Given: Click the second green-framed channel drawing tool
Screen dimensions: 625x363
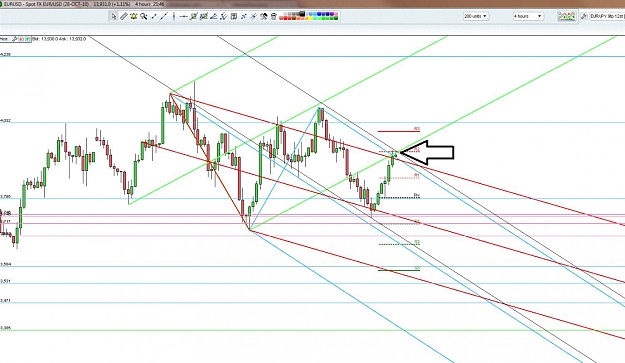Looking at the screenshot, I should (x=204, y=16).
